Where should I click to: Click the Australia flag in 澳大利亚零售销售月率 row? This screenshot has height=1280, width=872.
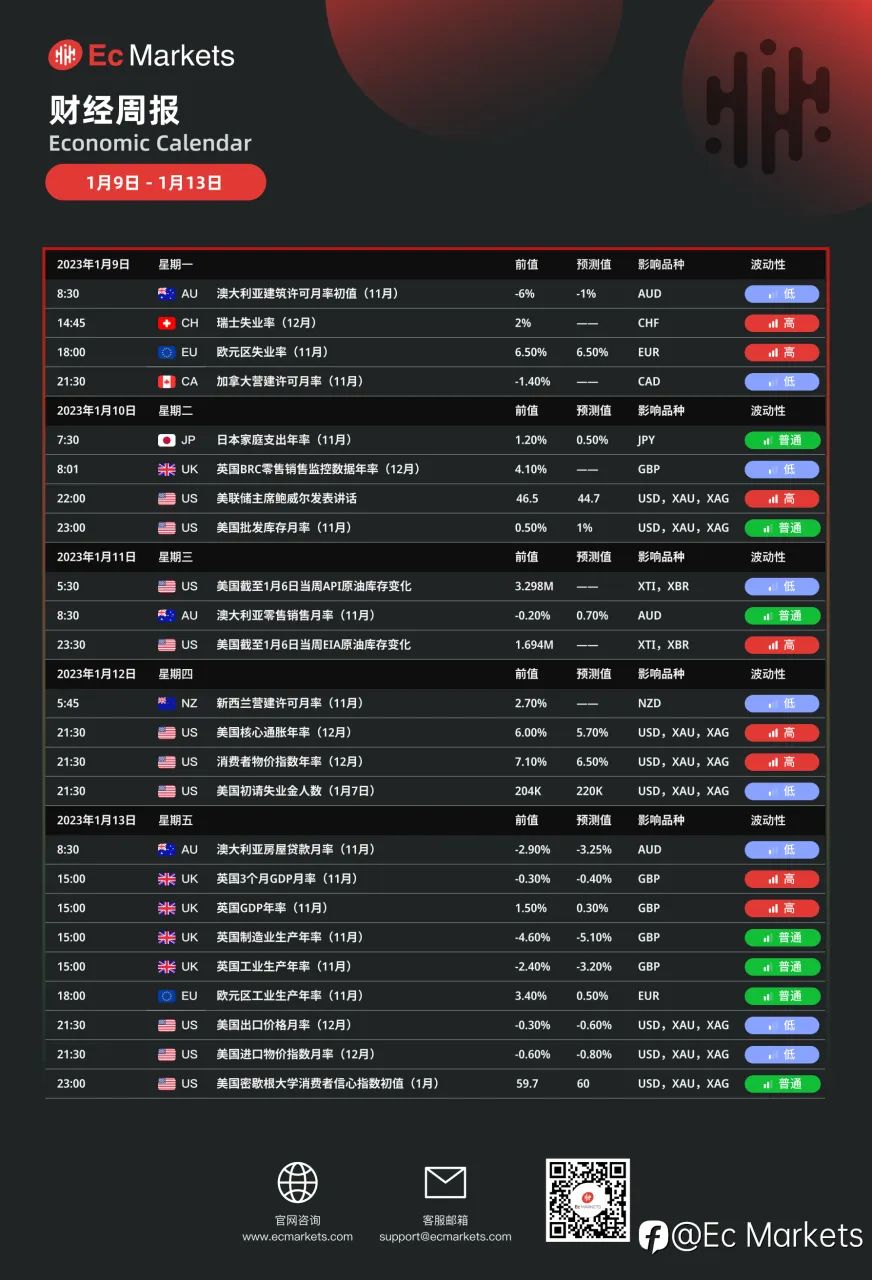point(166,615)
